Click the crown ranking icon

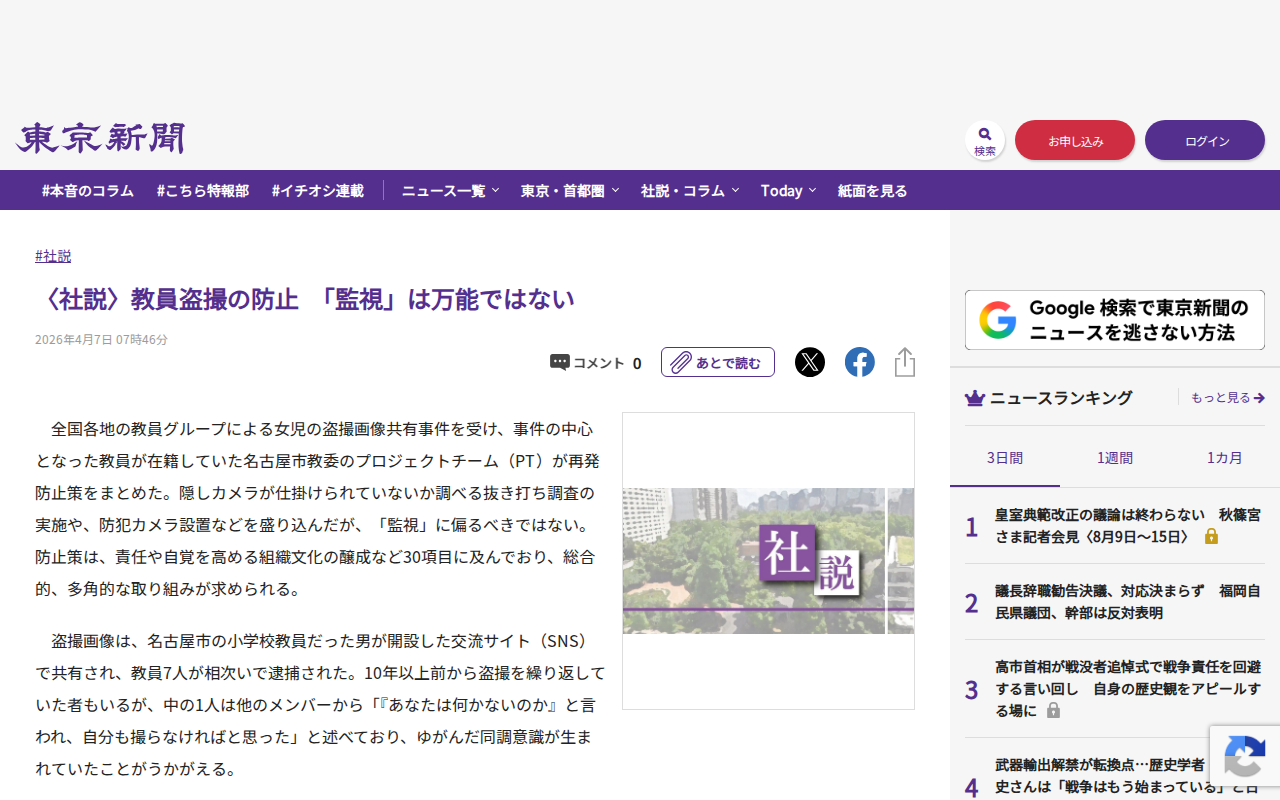975,398
